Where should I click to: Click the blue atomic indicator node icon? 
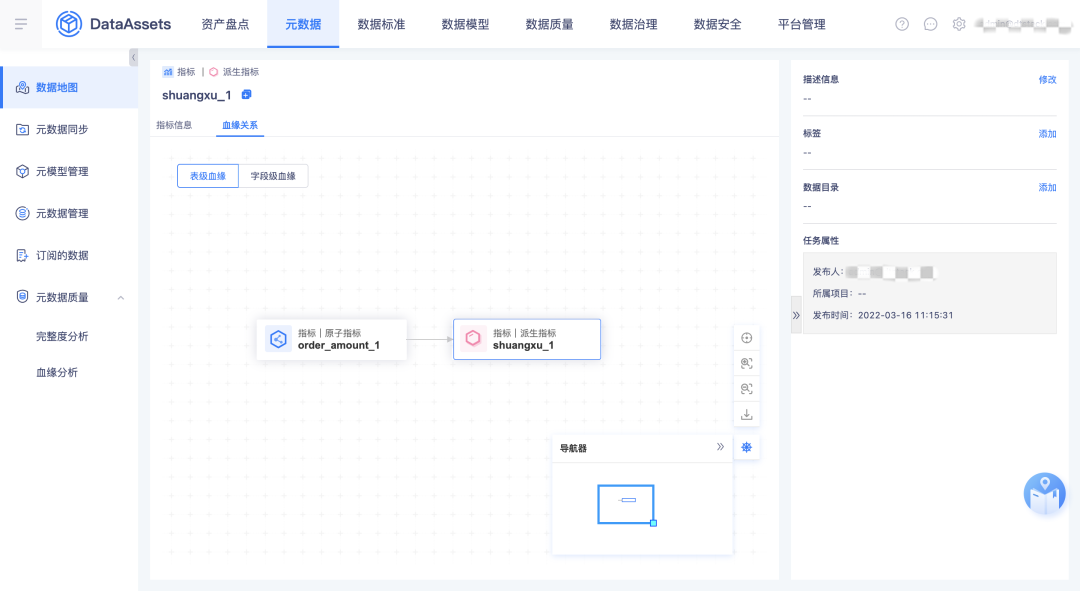pyautogui.click(x=278, y=339)
